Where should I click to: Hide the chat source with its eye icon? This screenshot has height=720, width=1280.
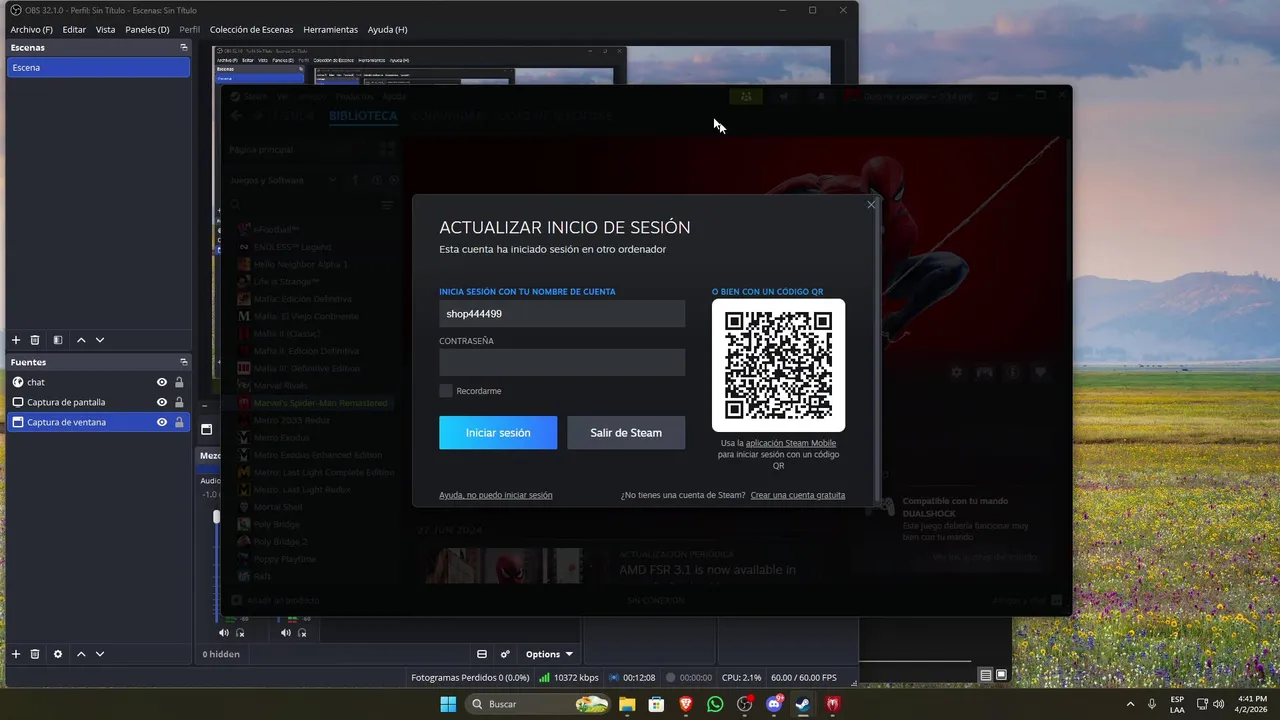[x=162, y=382]
